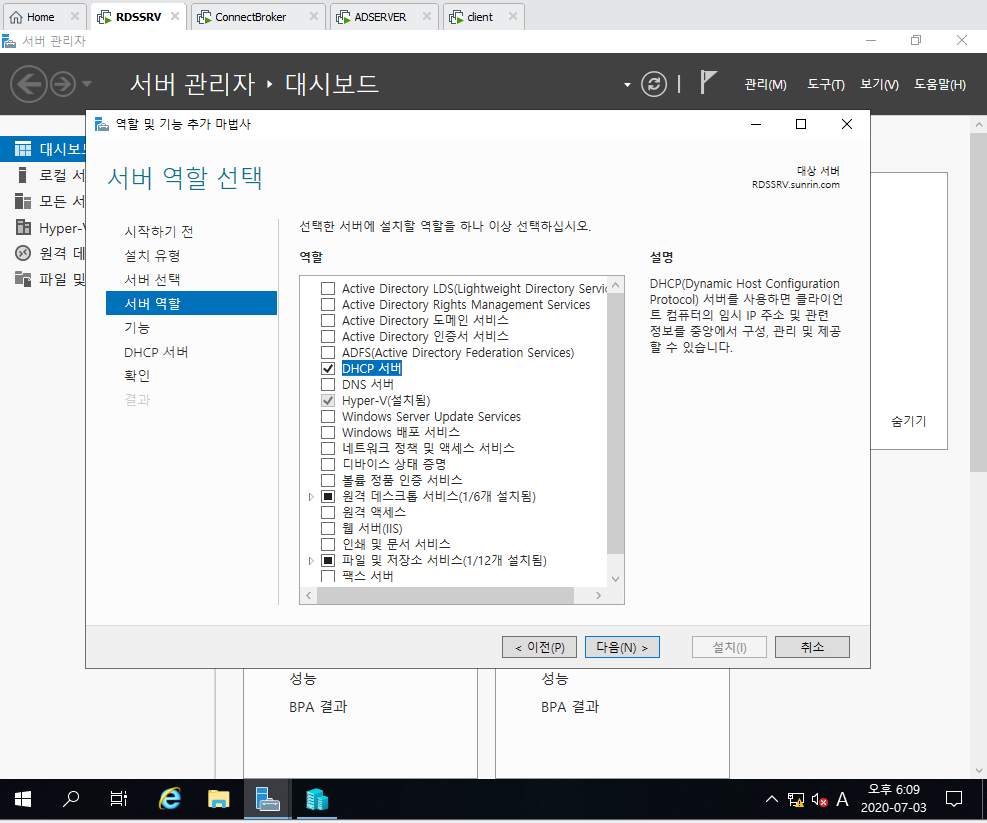The width and height of the screenshot is (987, 823).
Task: Open Remote Desktop Services sidebar icon
Action: point(23,253)
